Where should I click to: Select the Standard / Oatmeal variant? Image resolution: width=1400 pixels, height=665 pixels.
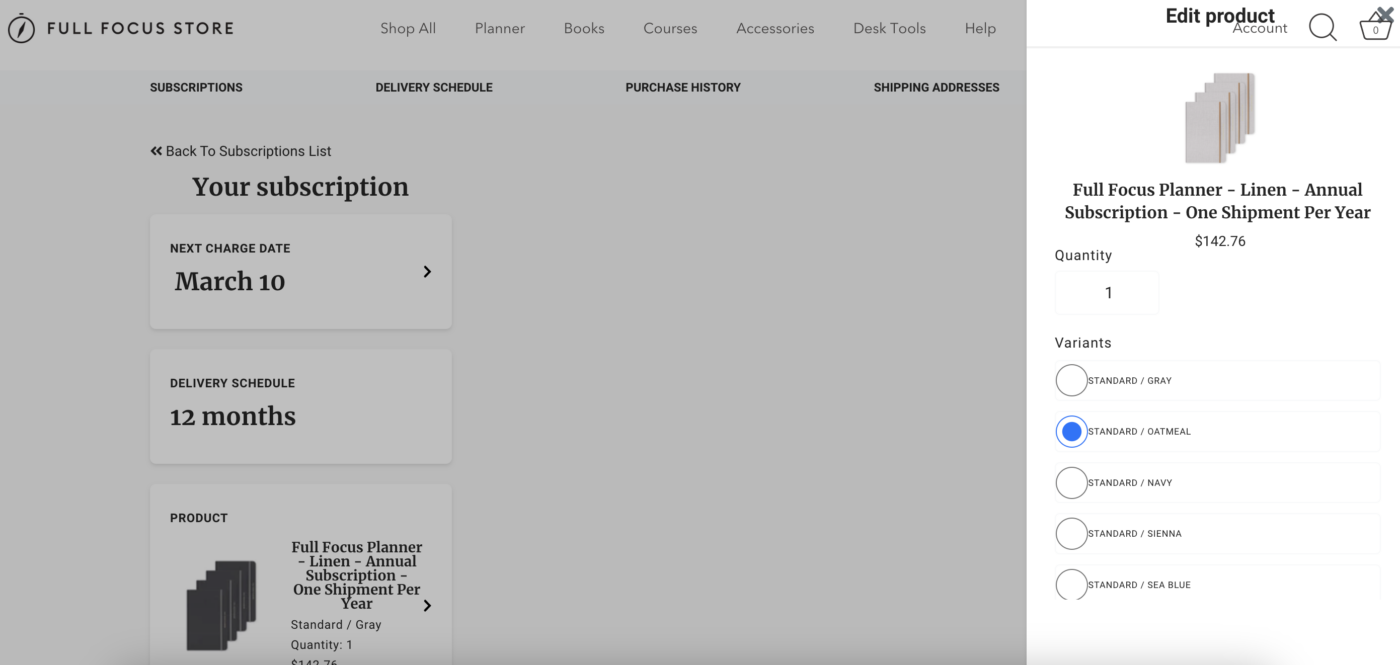click(1071, 431)
